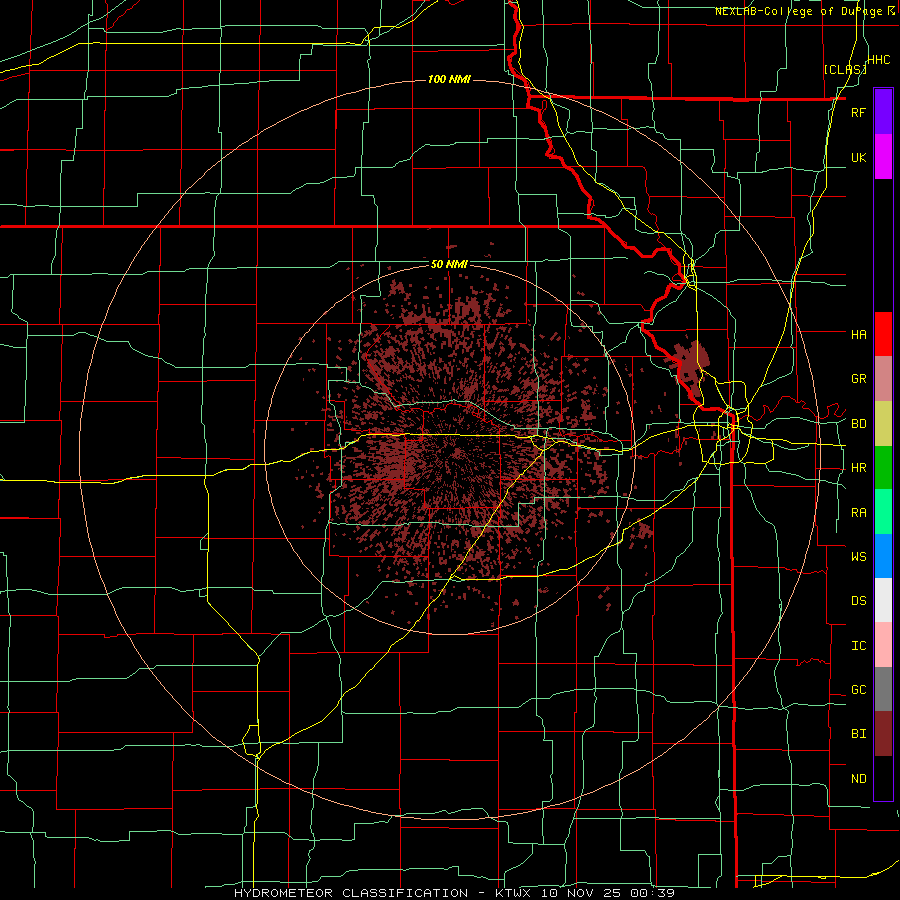900x900 pixels.
Task: Click the RA legend label text
Action: point(858,513)
